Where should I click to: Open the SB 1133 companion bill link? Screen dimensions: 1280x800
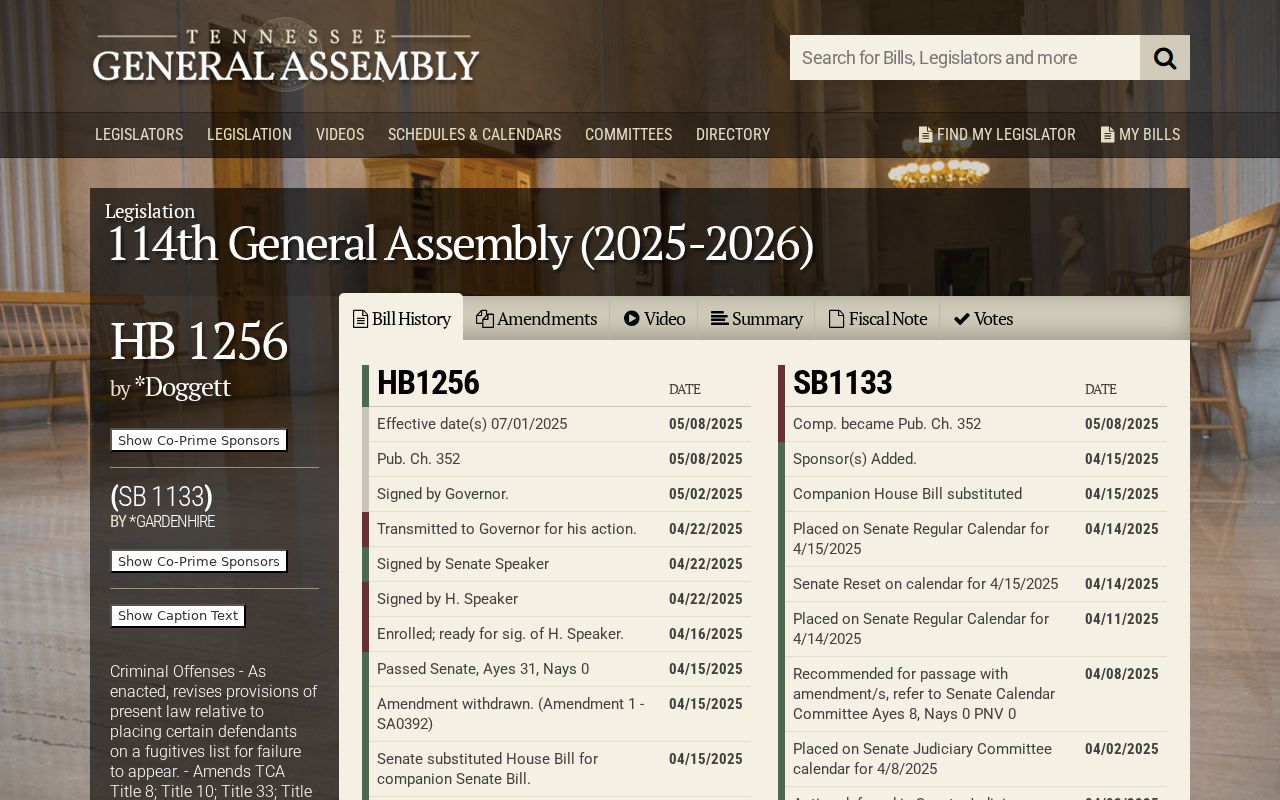coord(161,496)
